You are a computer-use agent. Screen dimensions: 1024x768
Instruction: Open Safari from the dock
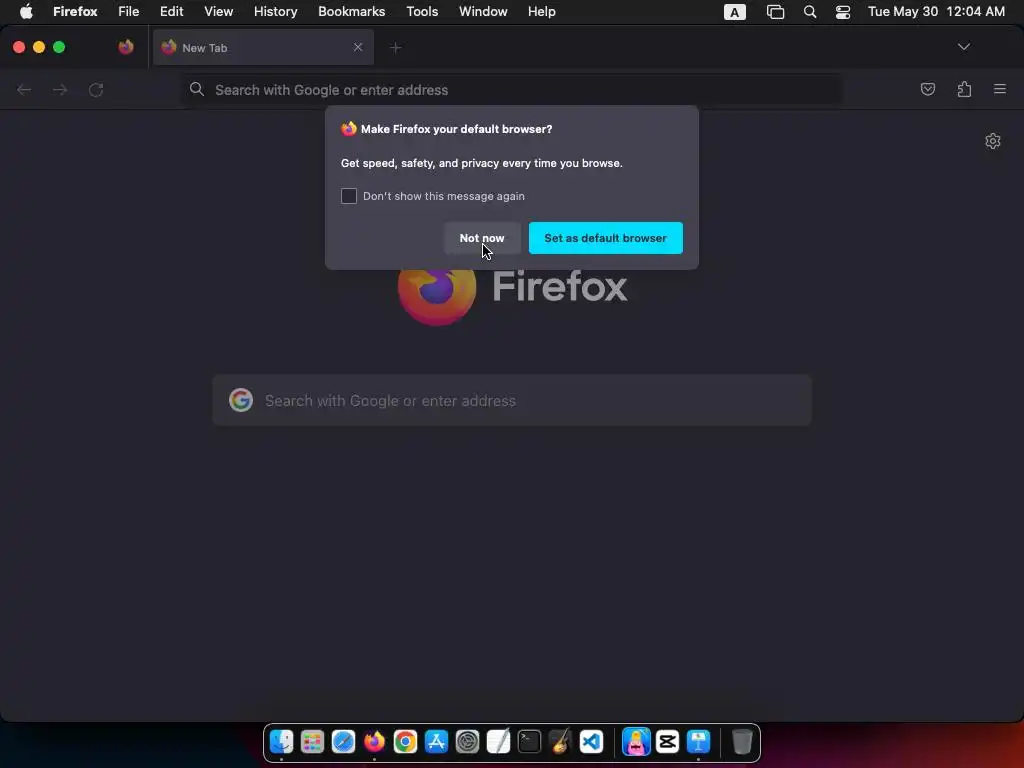pyautogui.click(x=343, y=742)
